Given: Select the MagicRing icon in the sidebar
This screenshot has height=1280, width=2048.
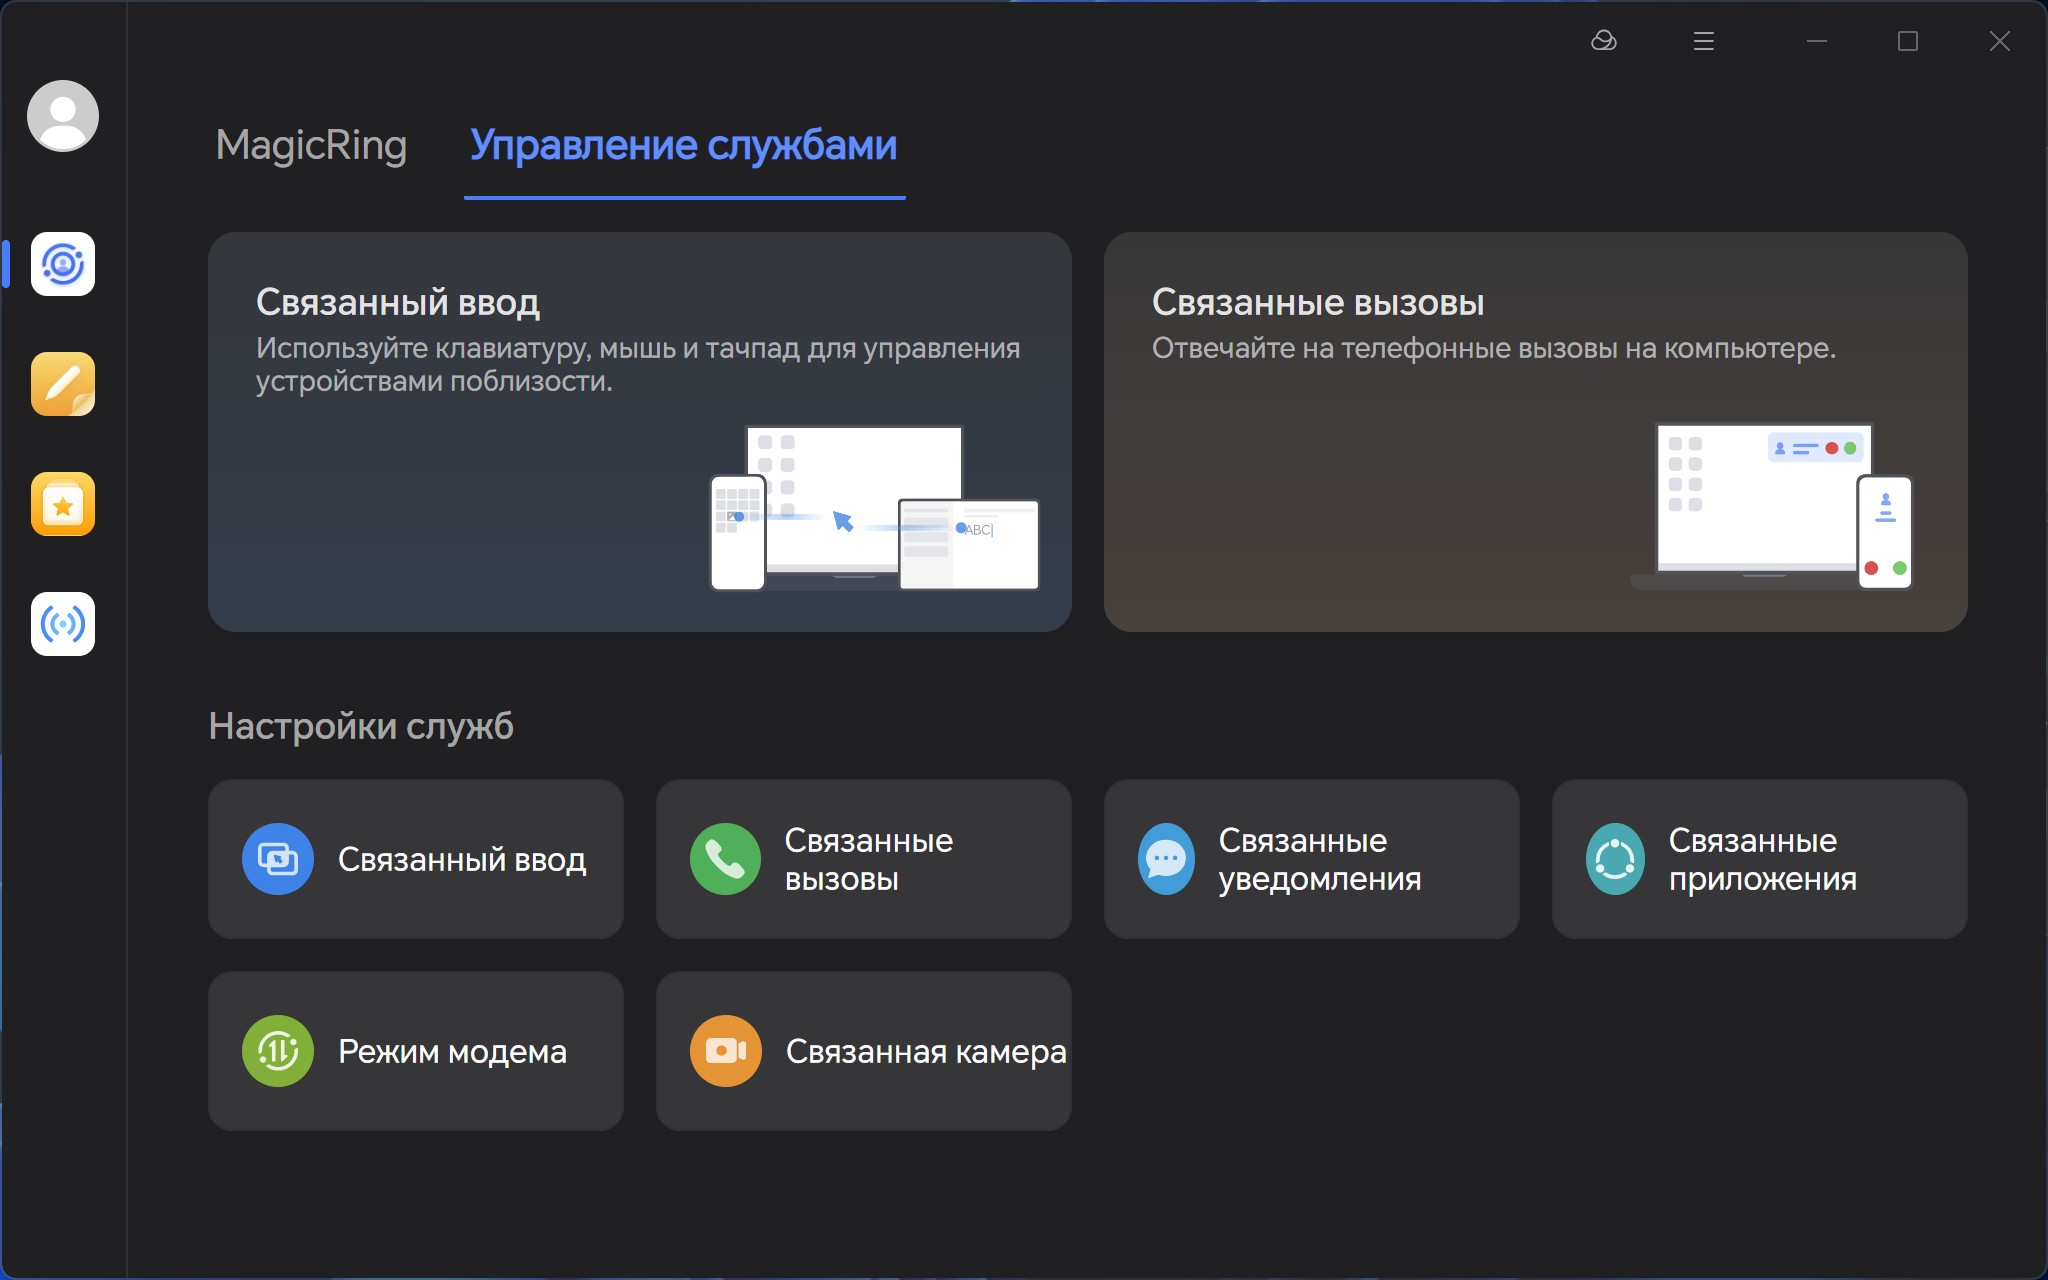Looking at the screenshot, I should (x=63, y=264).
